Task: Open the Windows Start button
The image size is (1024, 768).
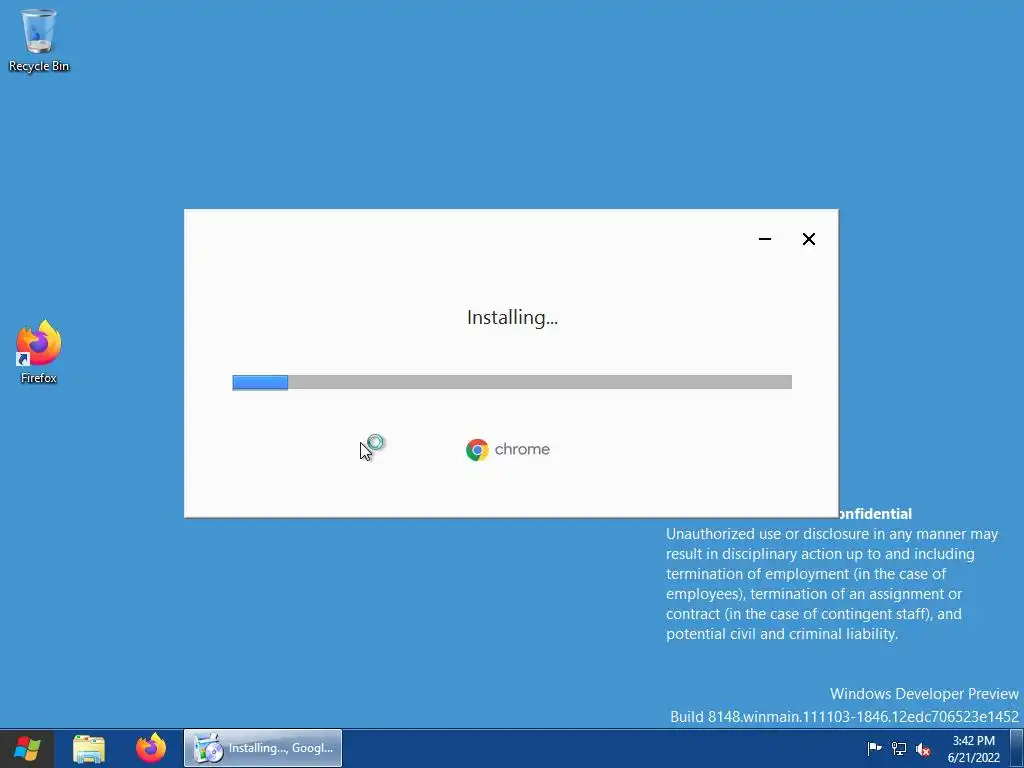Action: pyautogui.click(x=27, y=748)
